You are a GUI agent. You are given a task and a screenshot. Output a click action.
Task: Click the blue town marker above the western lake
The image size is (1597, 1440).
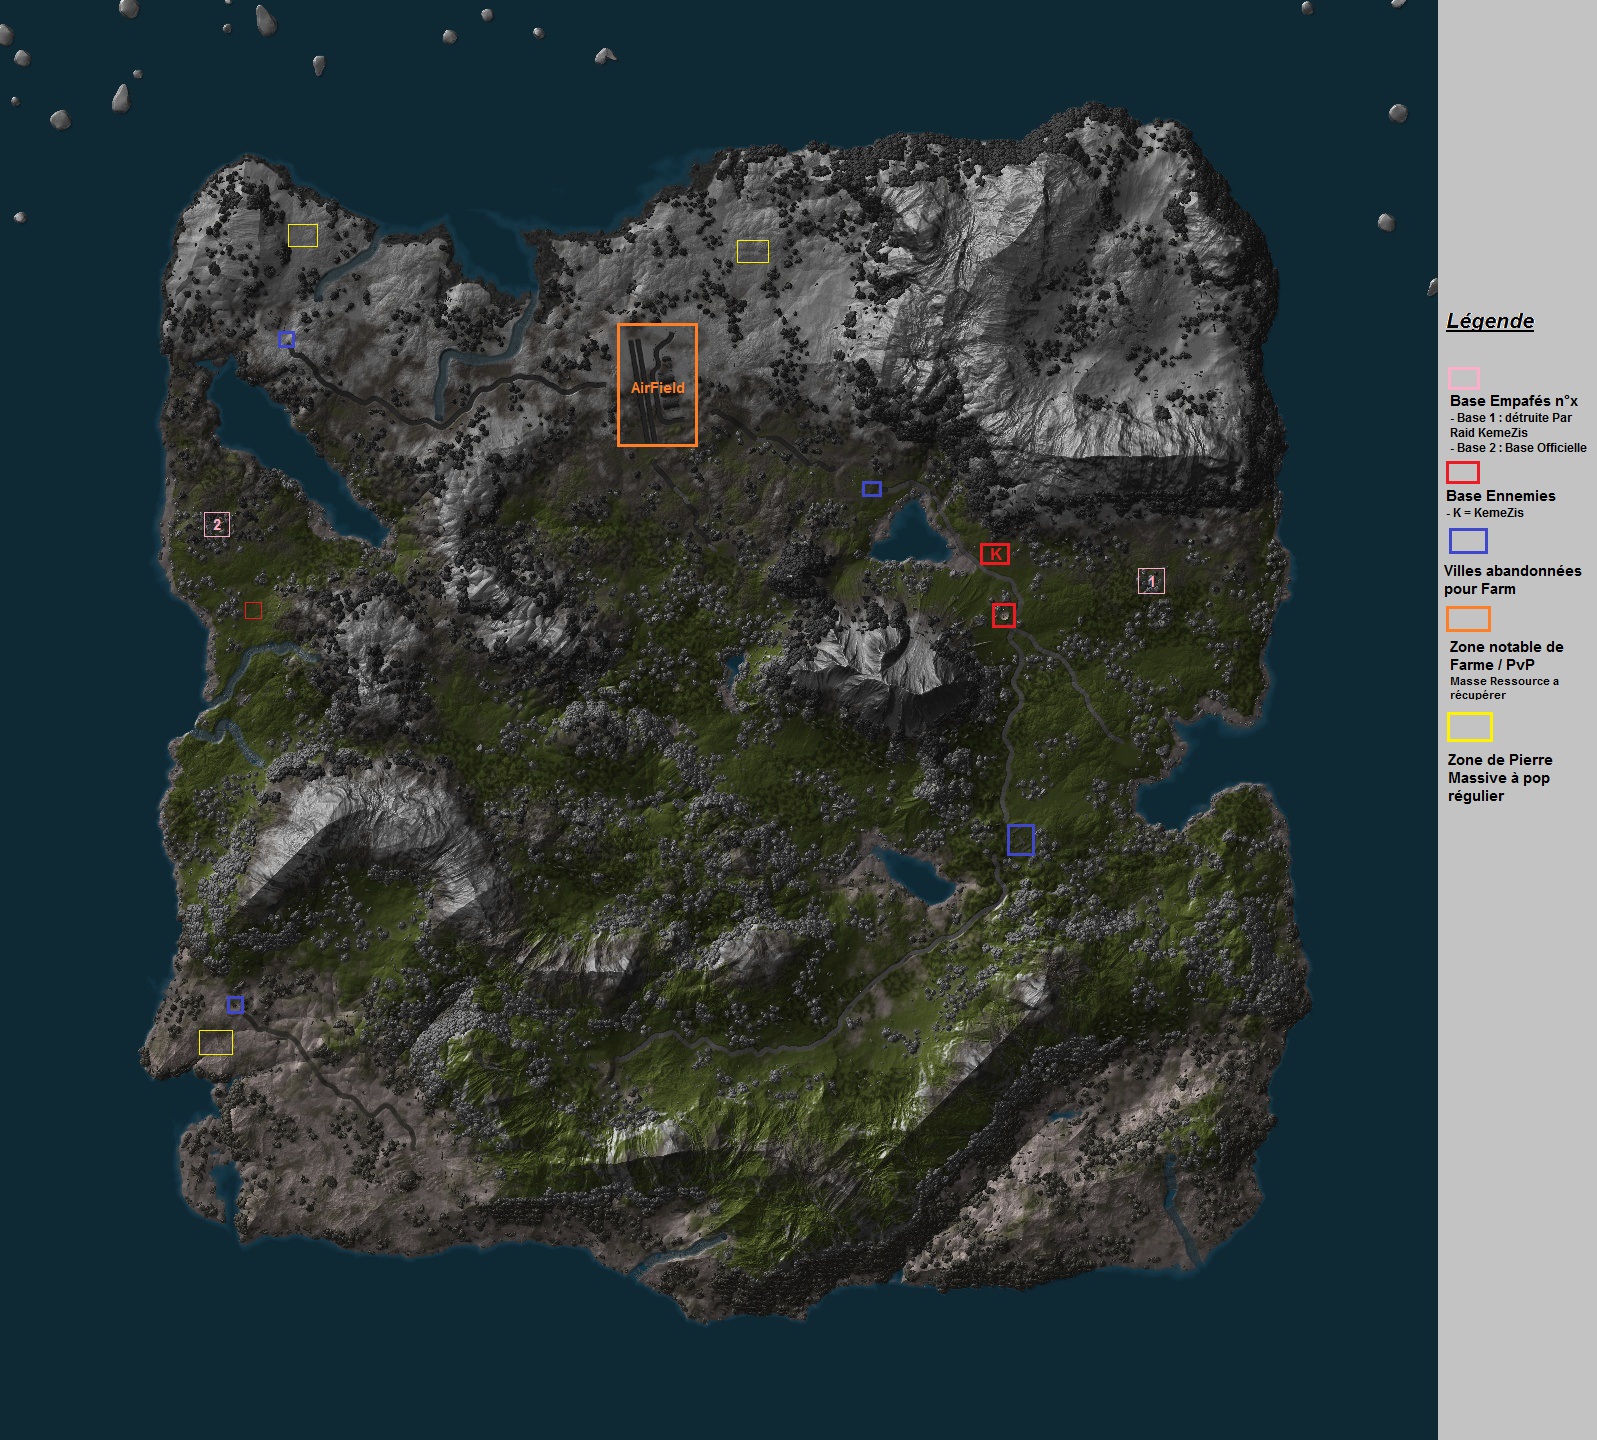click(x=287, y=340)
